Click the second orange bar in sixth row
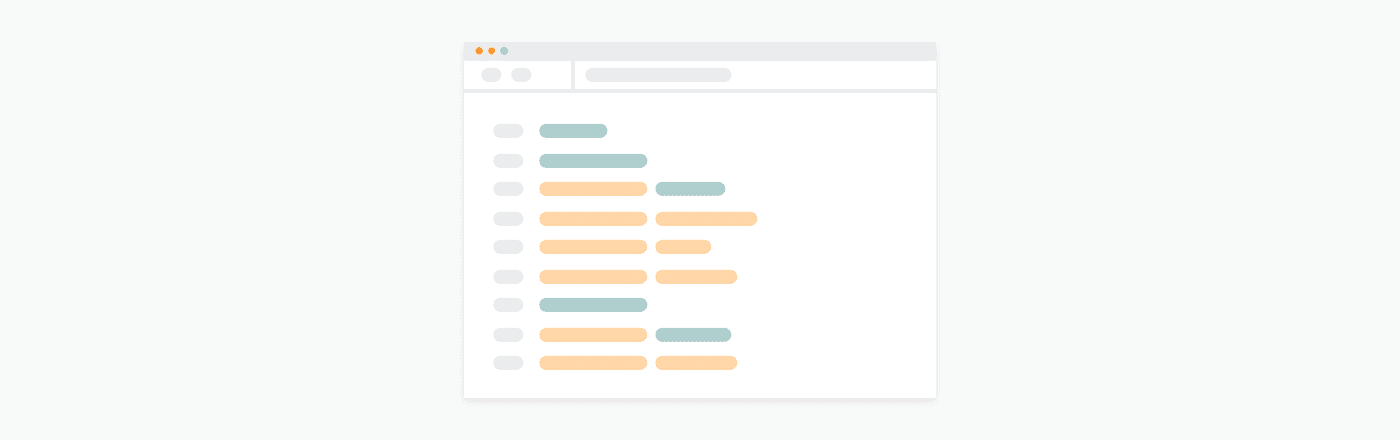Image resolution: width=1400 pixels, height=440 pixels. [696, 277]
